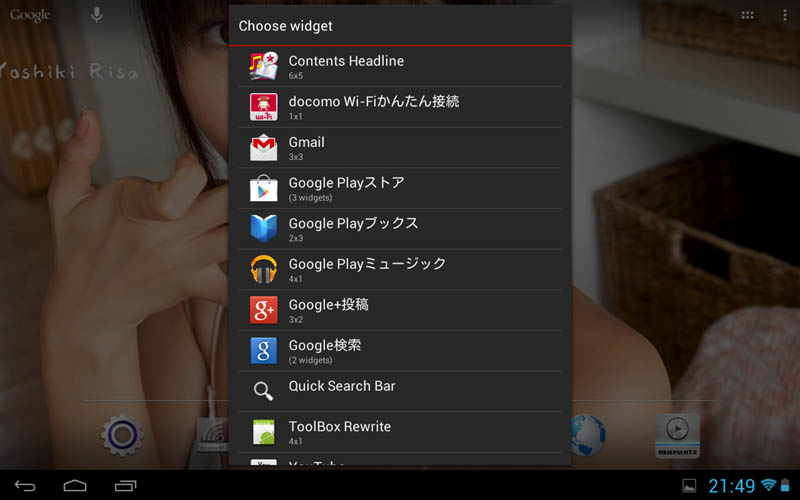Tap the Google search box logo
This screenshot has height=500, width=800.
(30, 16)
